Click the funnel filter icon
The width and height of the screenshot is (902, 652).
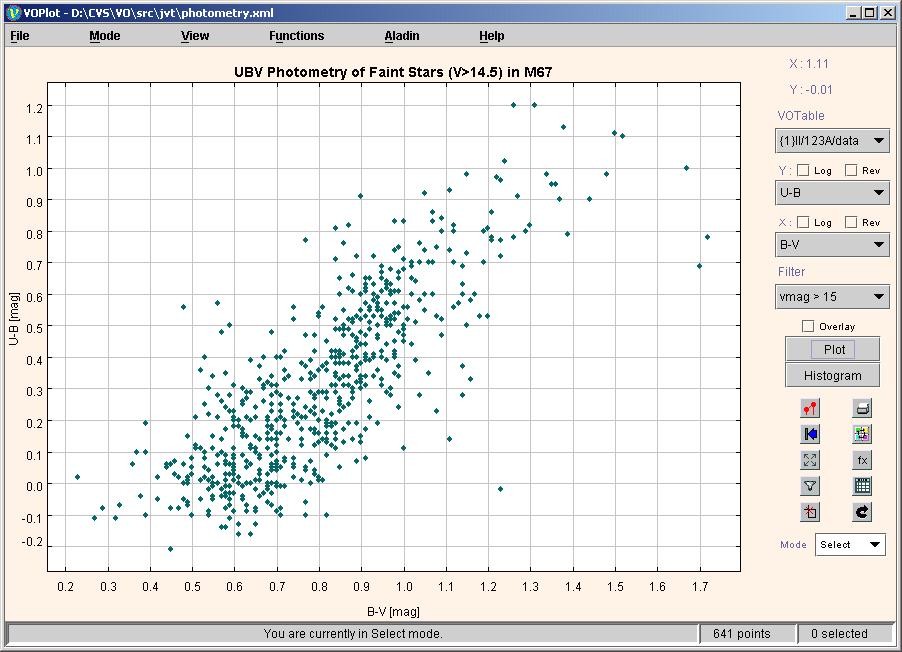tap(810, 486)
